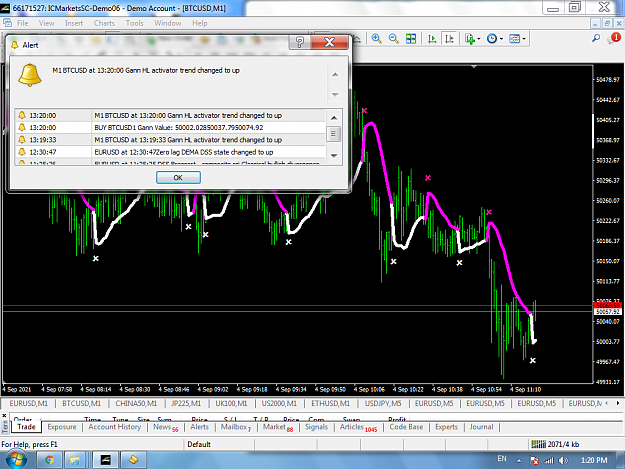Click the Alert dialog help question mark

(x=300, y=42)
